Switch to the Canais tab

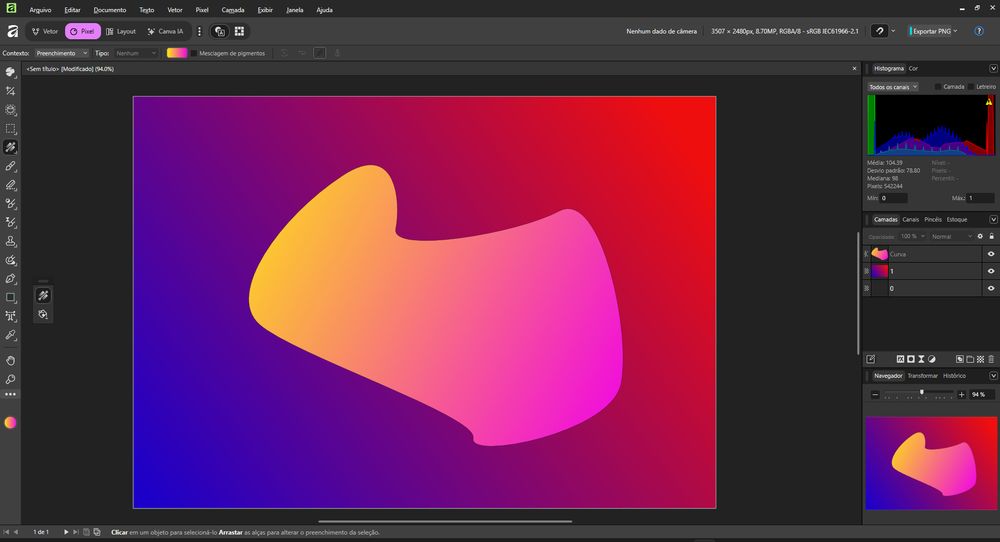[910, 219]
